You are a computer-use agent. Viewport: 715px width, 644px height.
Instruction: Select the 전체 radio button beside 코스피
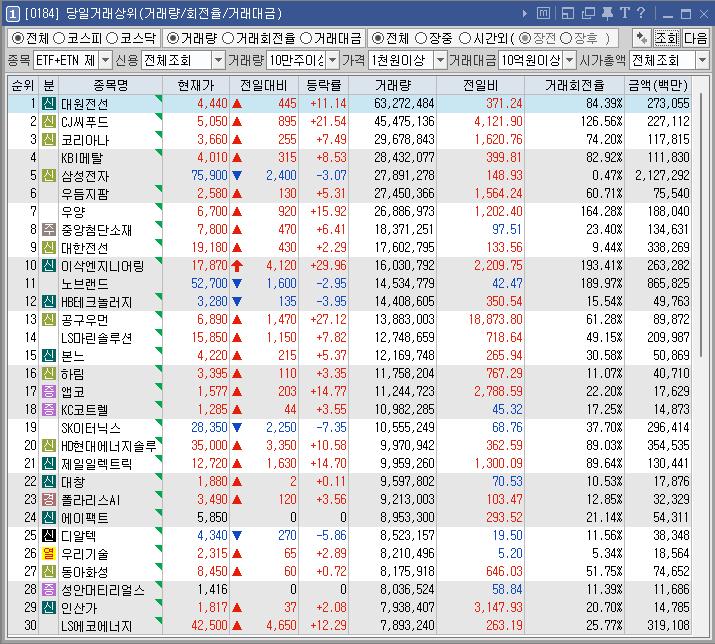(x=17, y=38)
